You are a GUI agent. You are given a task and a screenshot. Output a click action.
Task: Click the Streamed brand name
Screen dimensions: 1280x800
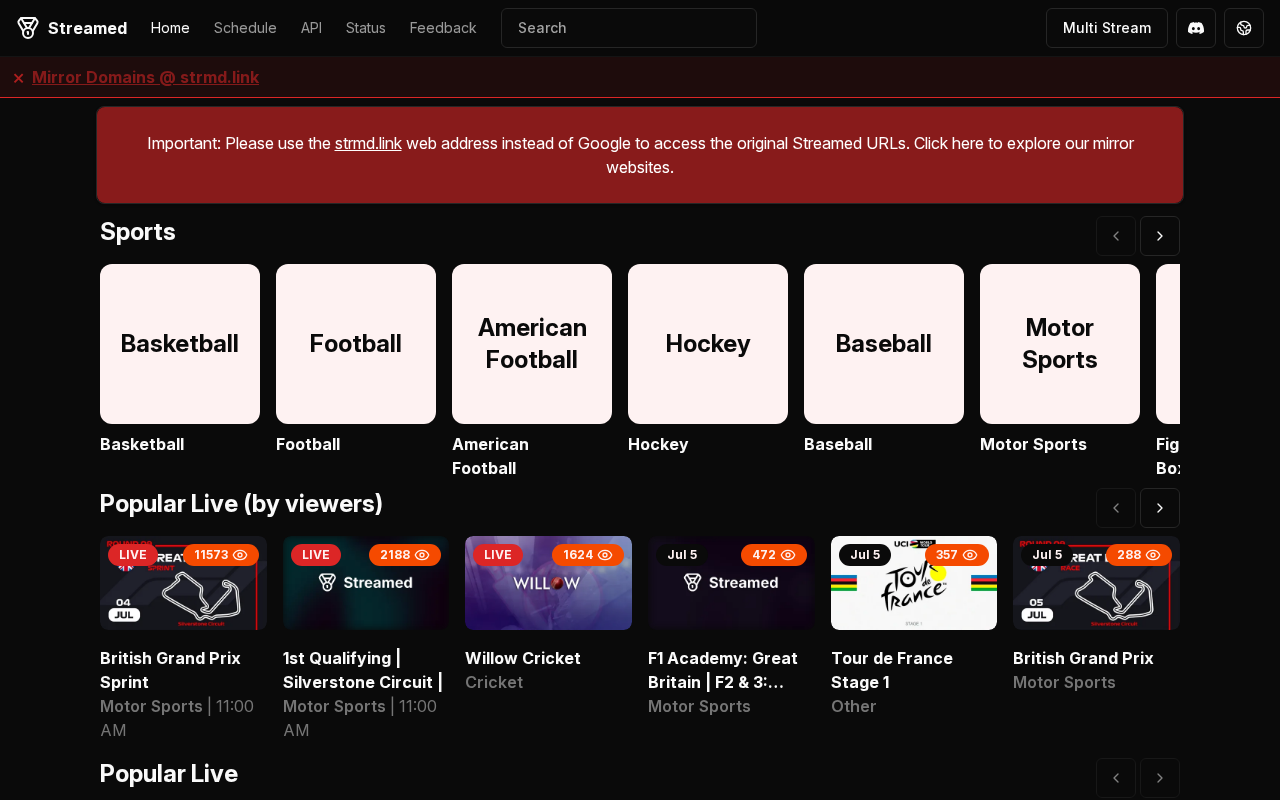pos(88,28)
